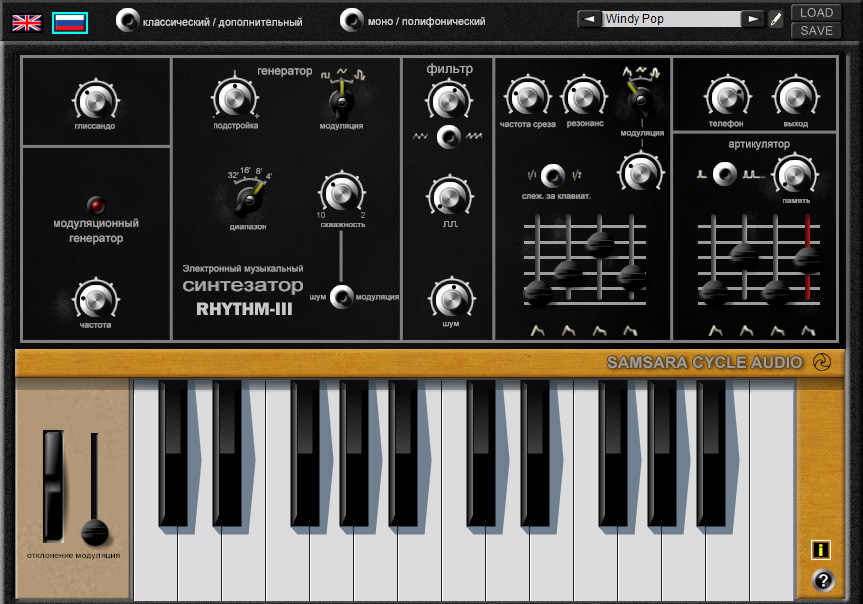
Task: Go to previous preset with left arrow
Action: point(589,19)
